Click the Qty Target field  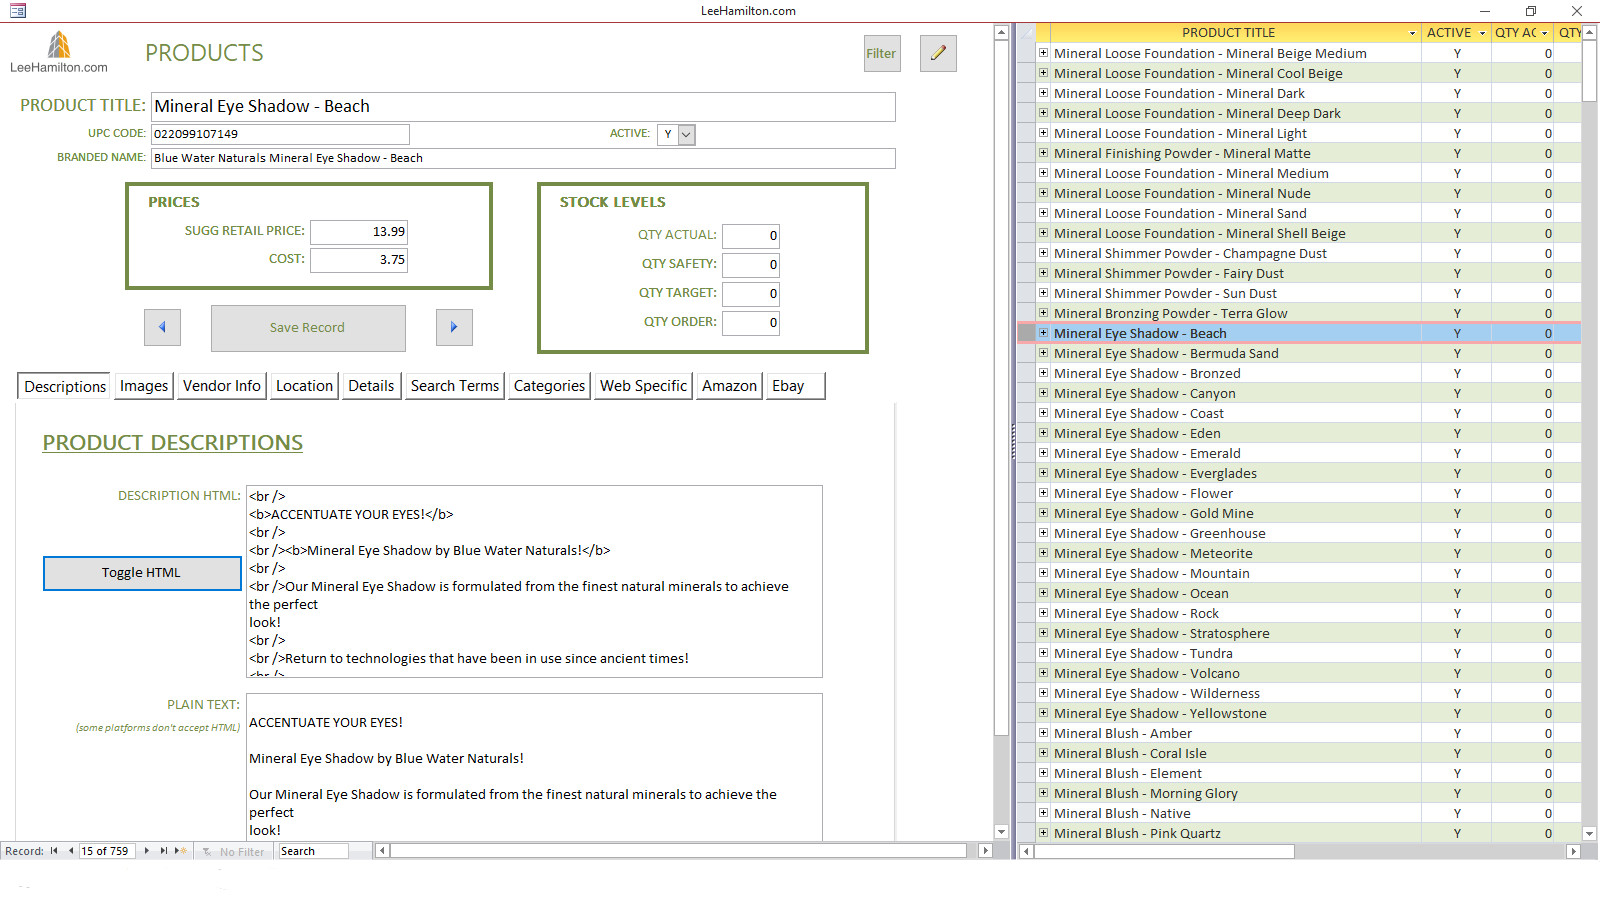(751, 294)
